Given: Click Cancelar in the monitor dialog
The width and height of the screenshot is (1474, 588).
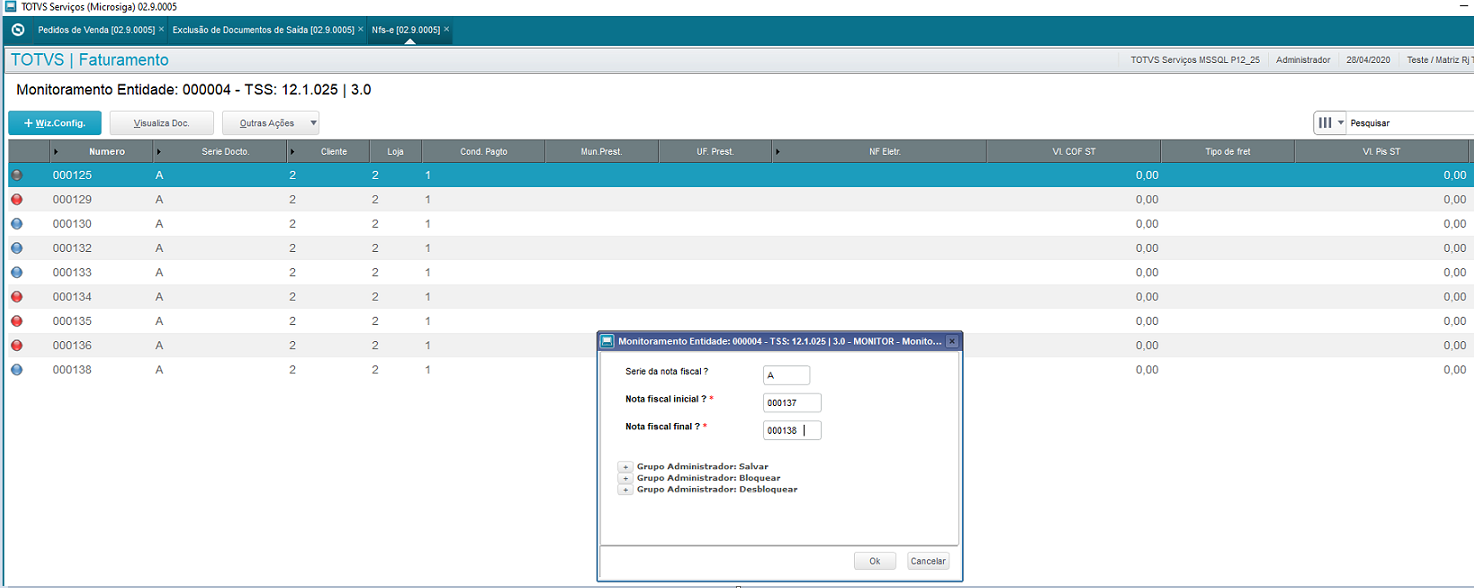Looking at the screenshot, I should point(928,561).
